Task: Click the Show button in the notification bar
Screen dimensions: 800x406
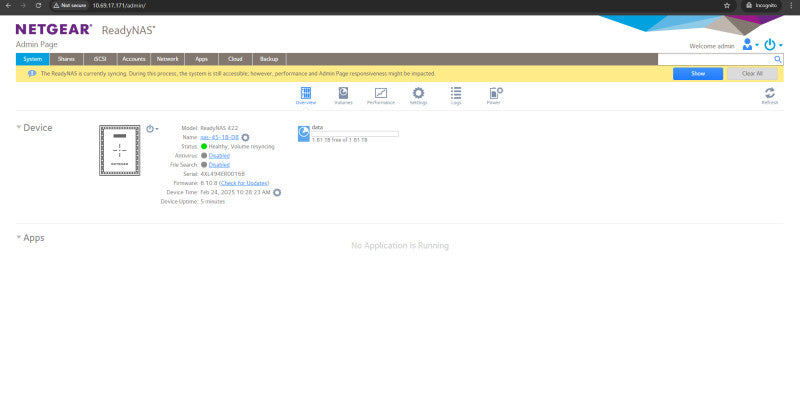Action: coord(697,73)
